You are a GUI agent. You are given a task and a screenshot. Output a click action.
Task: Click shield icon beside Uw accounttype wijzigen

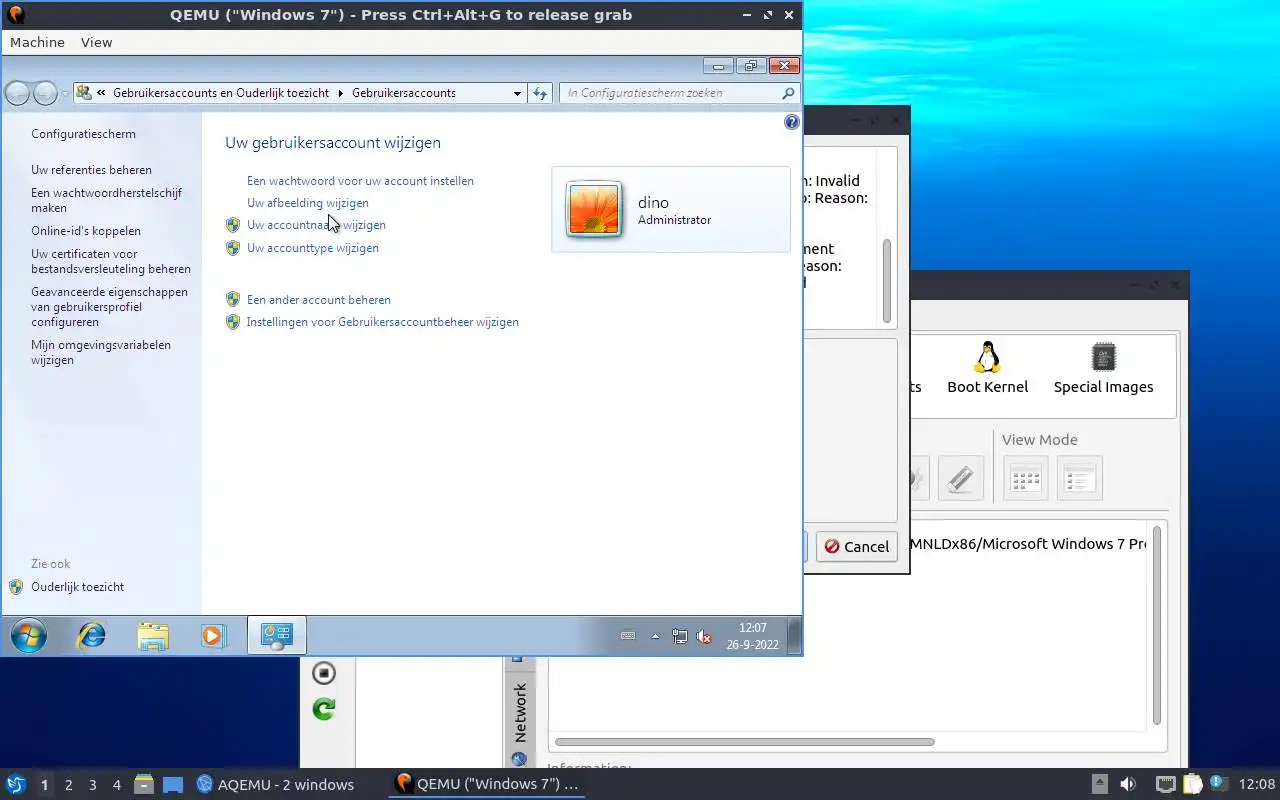click(233, 248)
